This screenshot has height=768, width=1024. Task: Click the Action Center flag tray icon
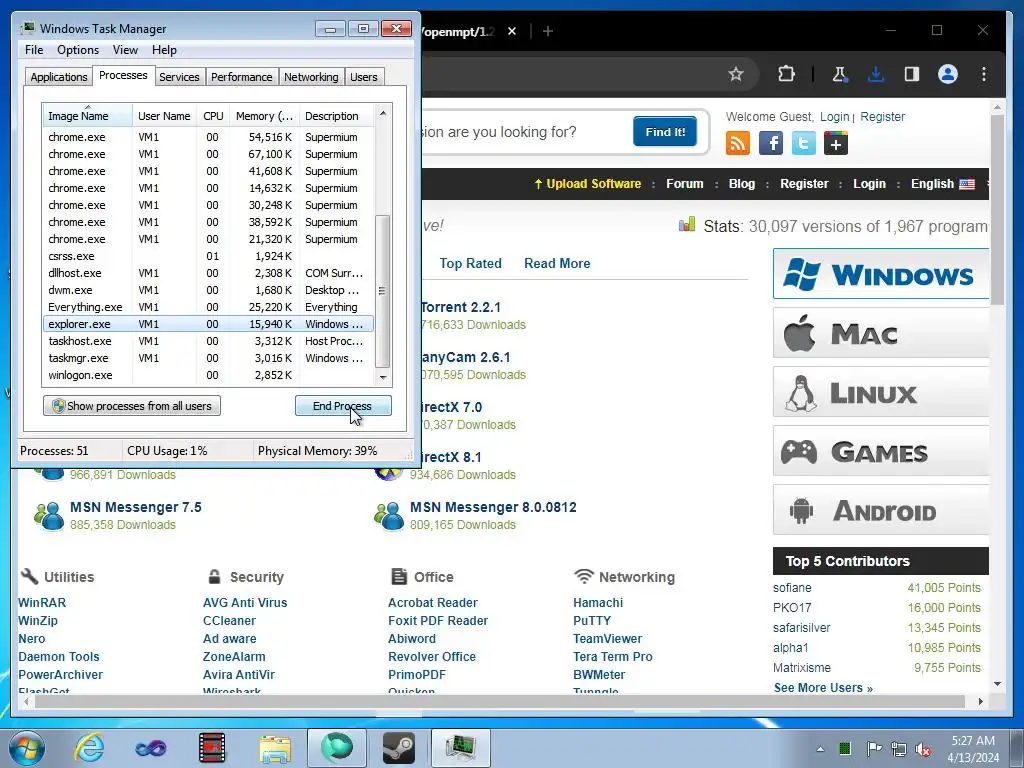873,749
